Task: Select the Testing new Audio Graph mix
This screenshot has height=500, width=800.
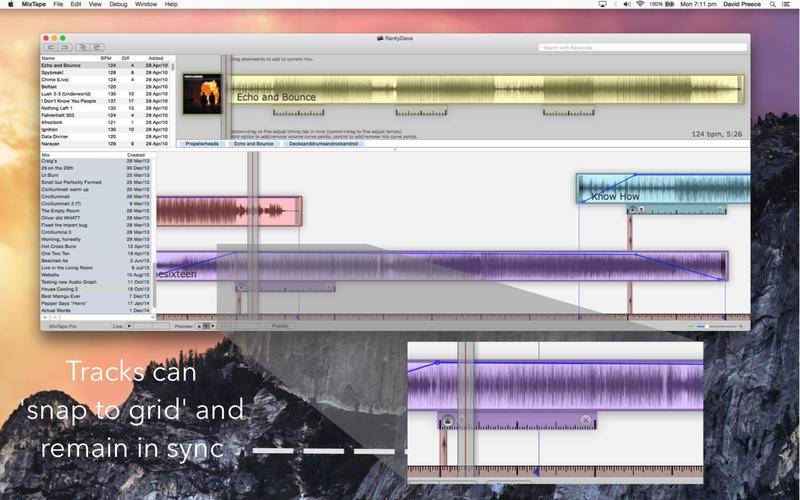Action: point(96,282)
